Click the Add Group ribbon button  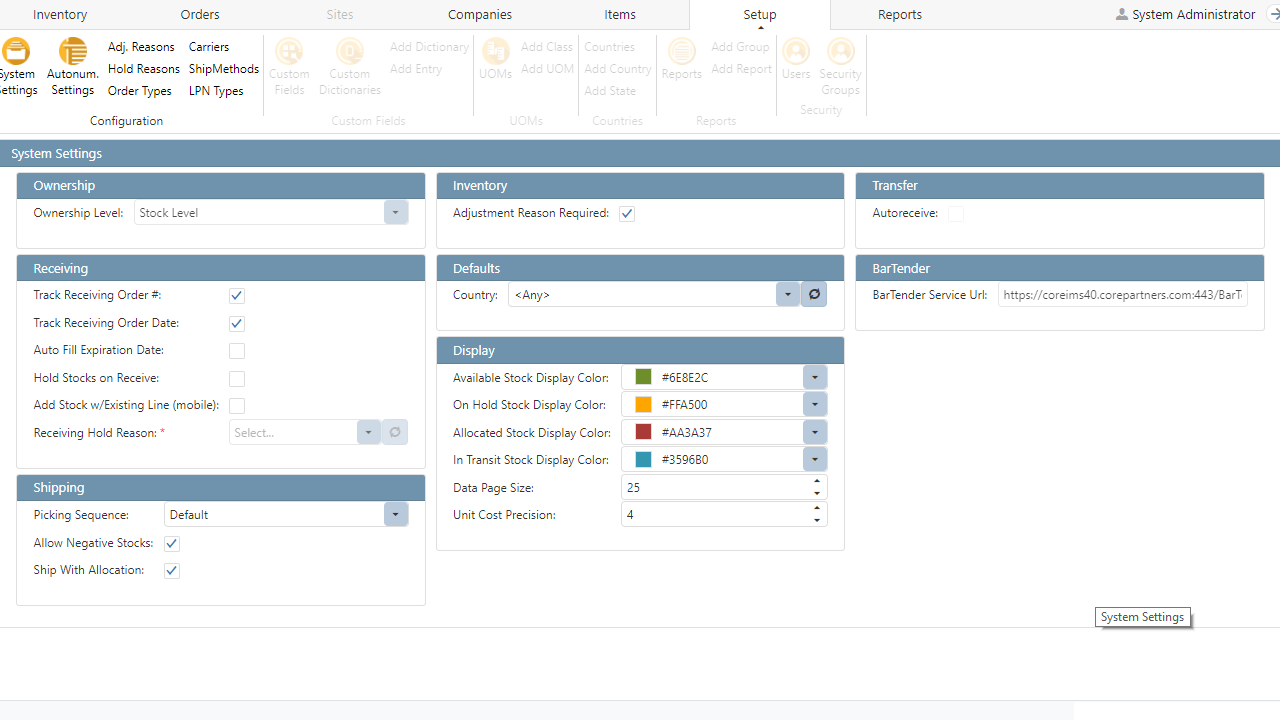point(740,47)
